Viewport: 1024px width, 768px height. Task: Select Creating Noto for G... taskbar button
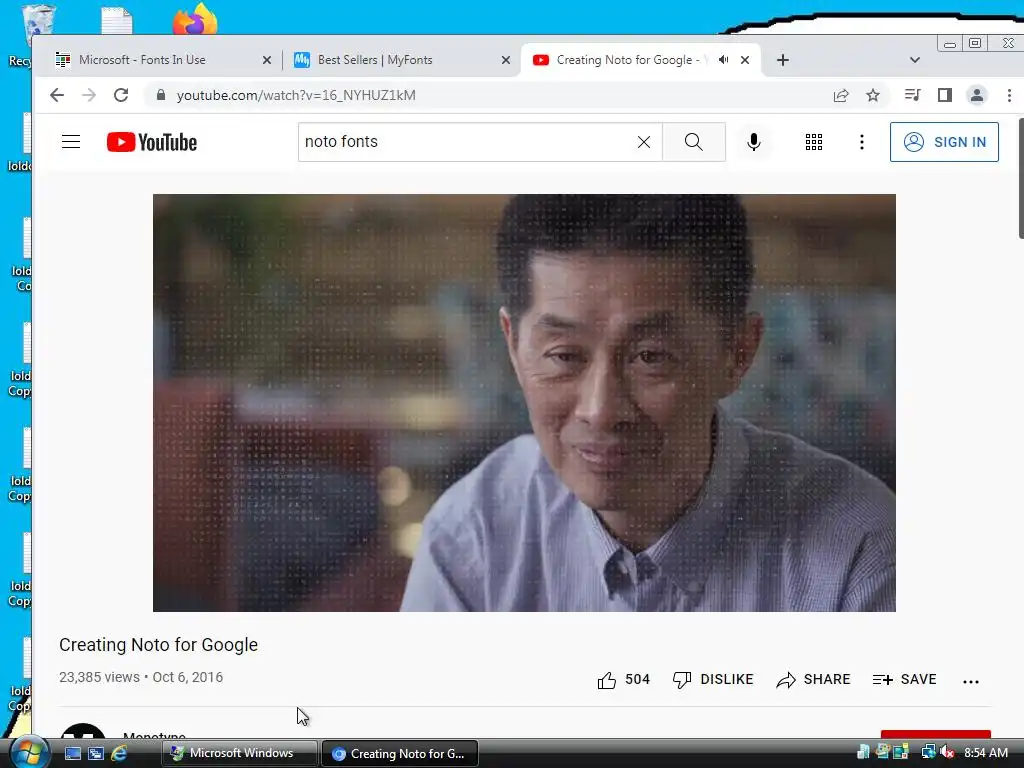tap(400, 753)
